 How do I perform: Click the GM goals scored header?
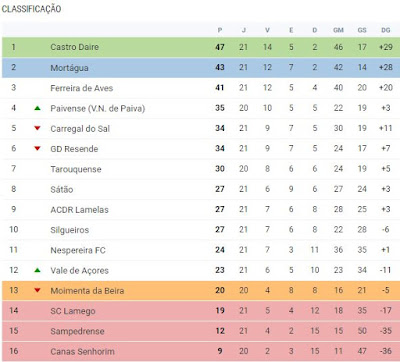pos(338,30)
